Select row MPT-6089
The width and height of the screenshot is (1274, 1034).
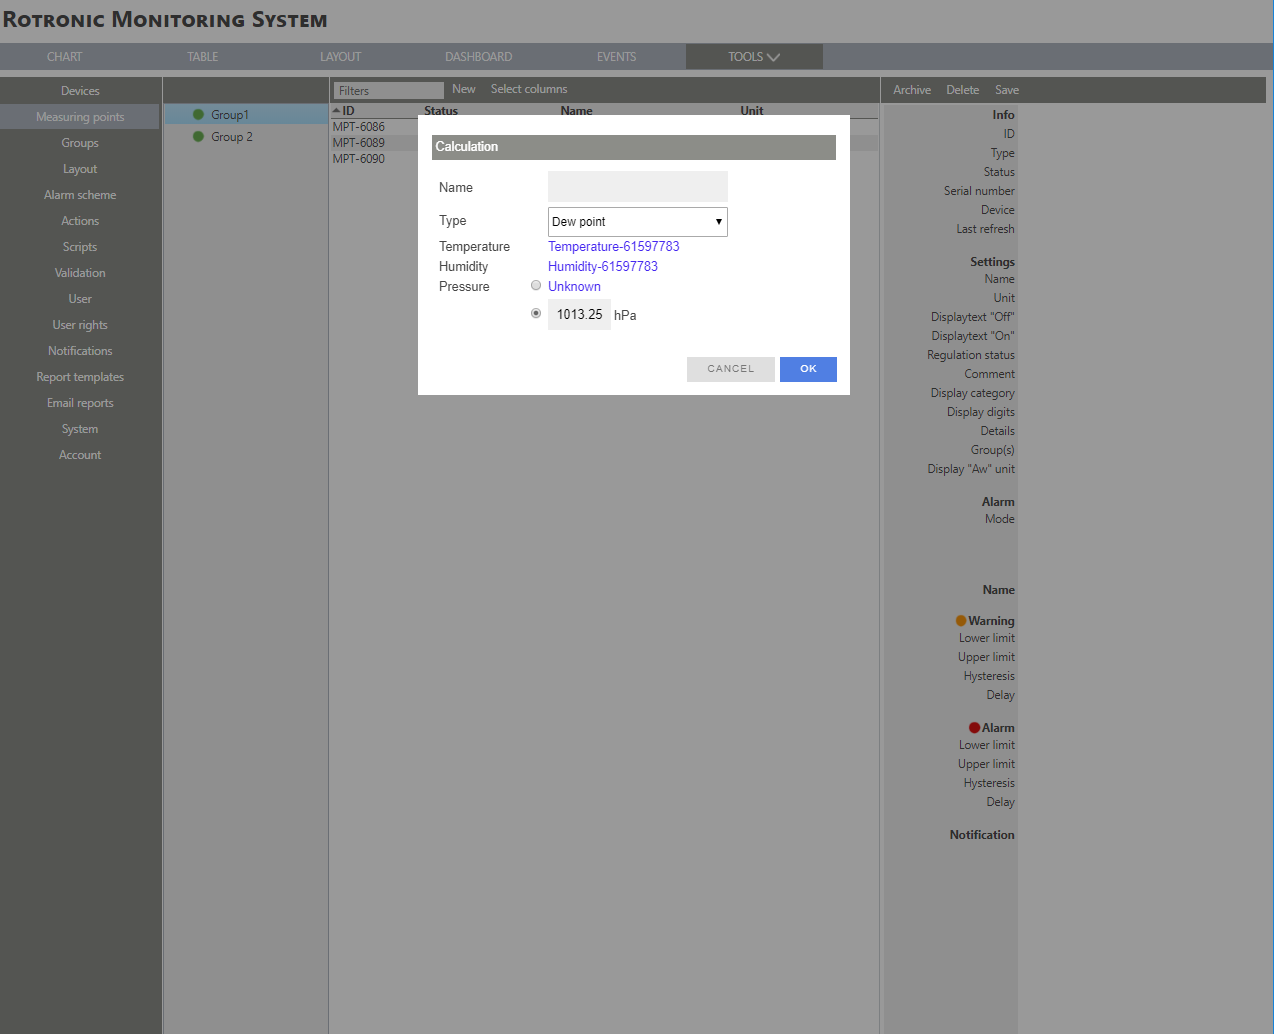(x=359, y=143)
